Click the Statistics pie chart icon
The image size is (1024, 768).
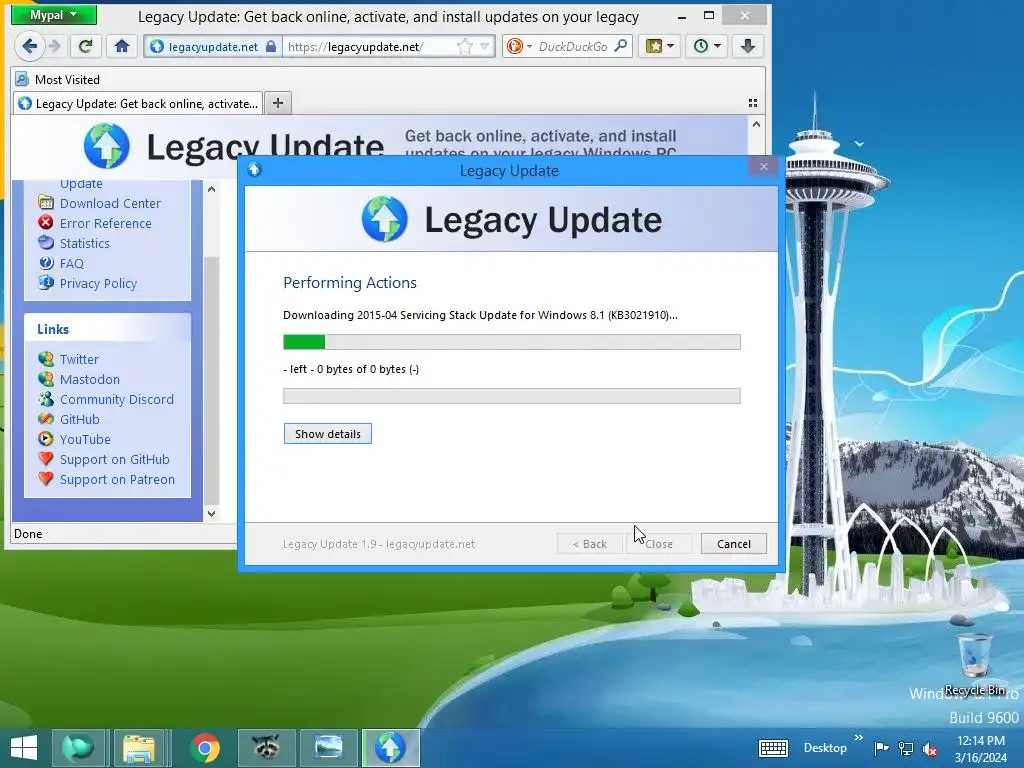[46, 243]
